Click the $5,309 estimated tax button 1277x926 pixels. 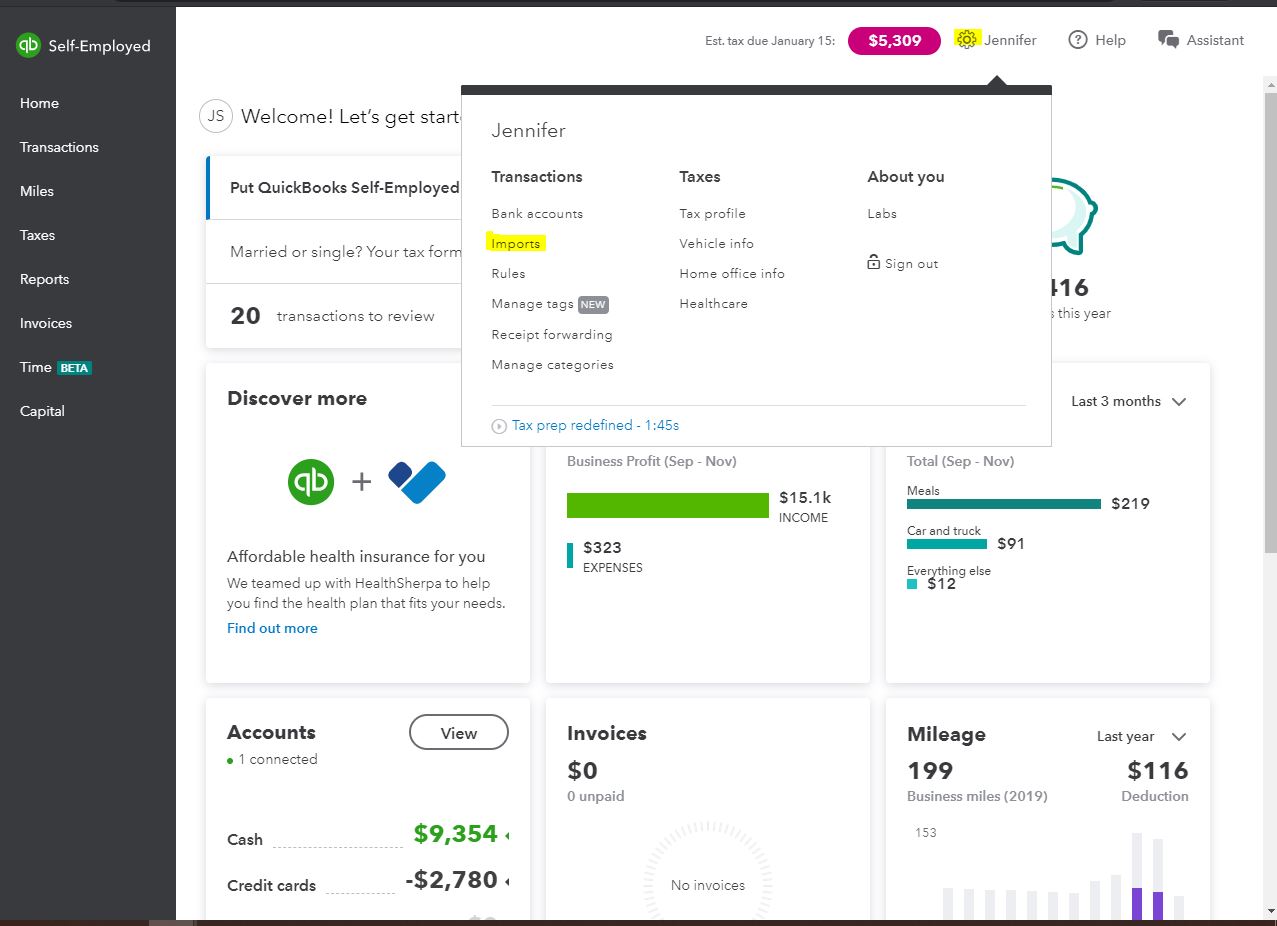click(x=894, y=41)
